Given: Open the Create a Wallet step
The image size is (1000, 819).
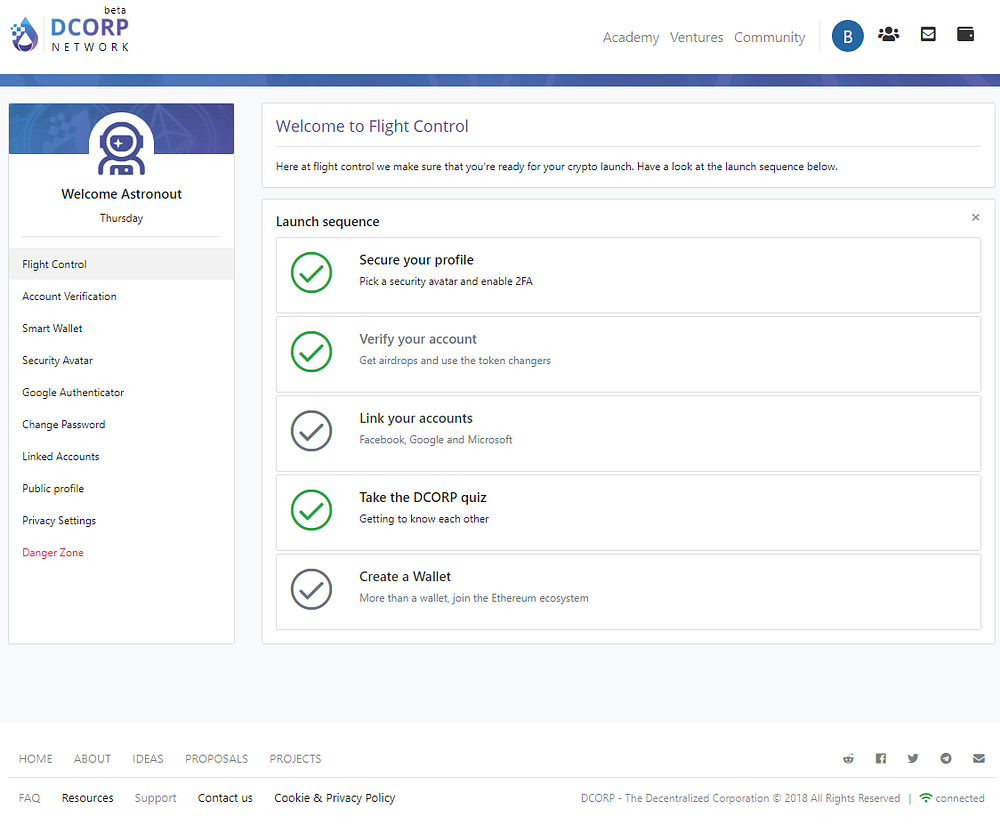Looking at the screenshot, I should click(x=628, y=591).
